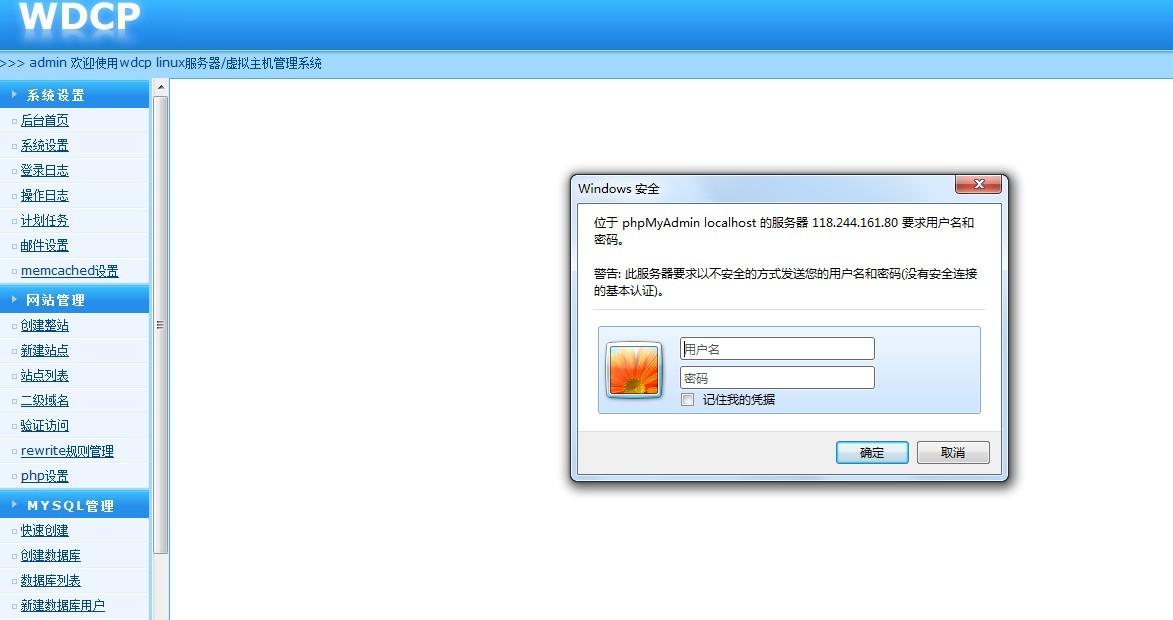Open php设置 in sidebar
Image resolution: width=1173 pixels, height=620 pixels.
click(45, 476)
